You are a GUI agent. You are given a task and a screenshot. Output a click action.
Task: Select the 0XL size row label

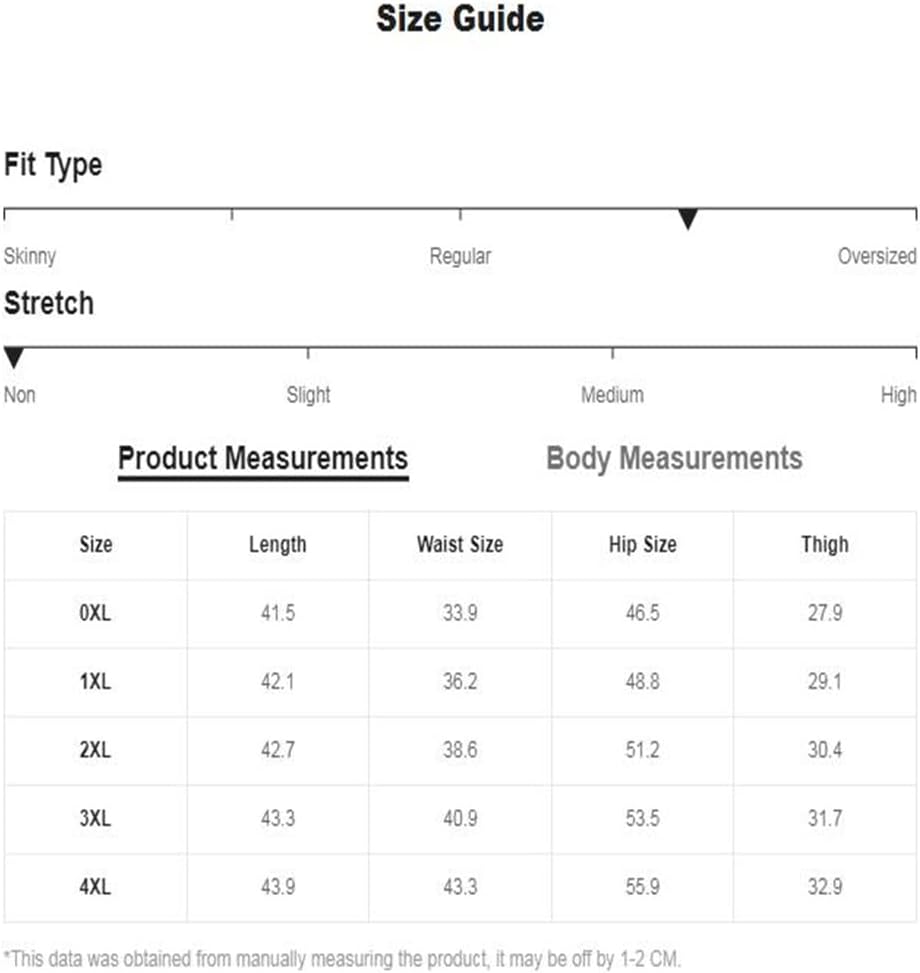[95, 613]
